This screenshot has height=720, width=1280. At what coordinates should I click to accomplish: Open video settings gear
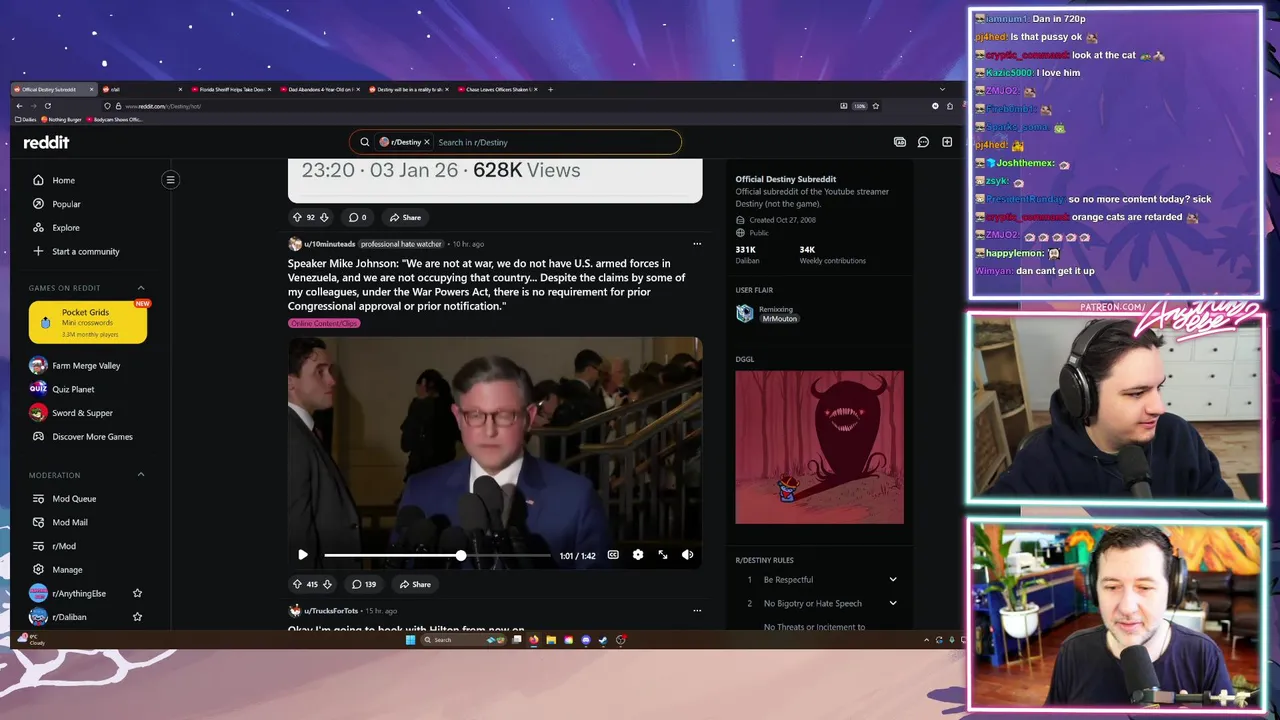(x=638, y=555)
